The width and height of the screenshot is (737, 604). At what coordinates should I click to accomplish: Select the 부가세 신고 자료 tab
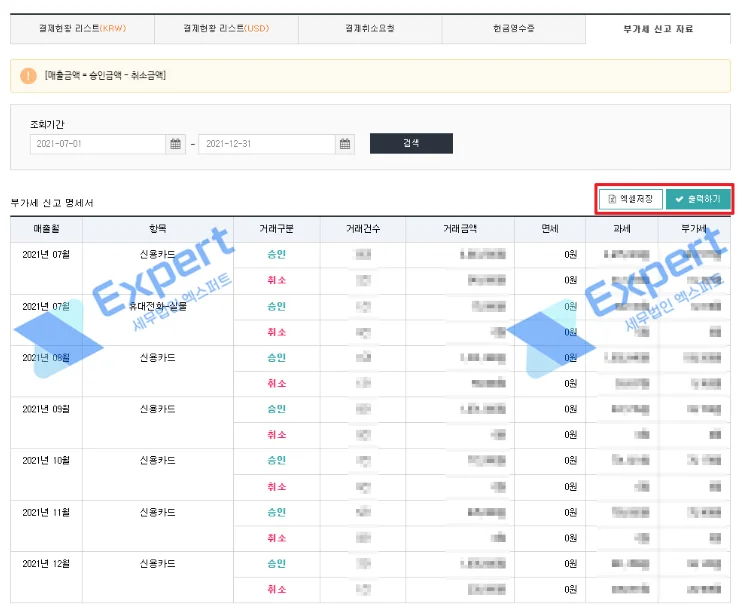(x=658, y=28)
